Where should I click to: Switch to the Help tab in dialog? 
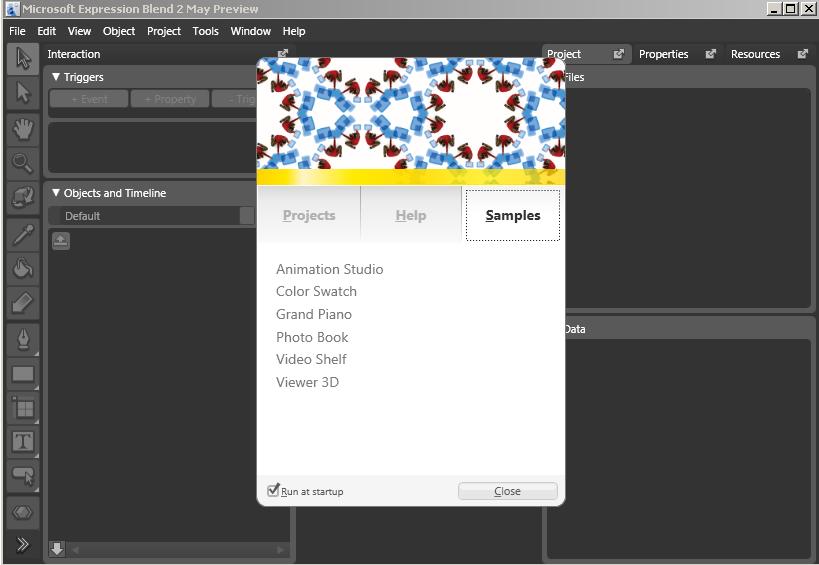tap(411, 215)
